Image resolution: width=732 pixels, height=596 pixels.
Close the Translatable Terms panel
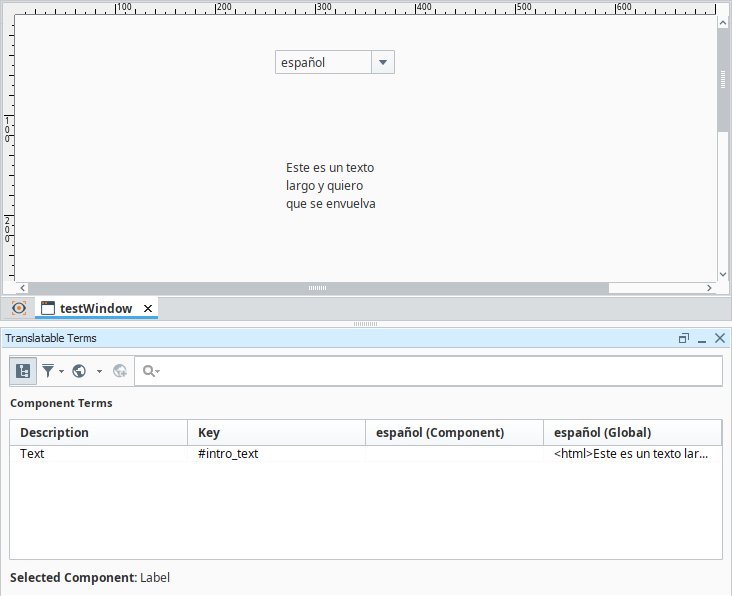click(x=720, y=339)
